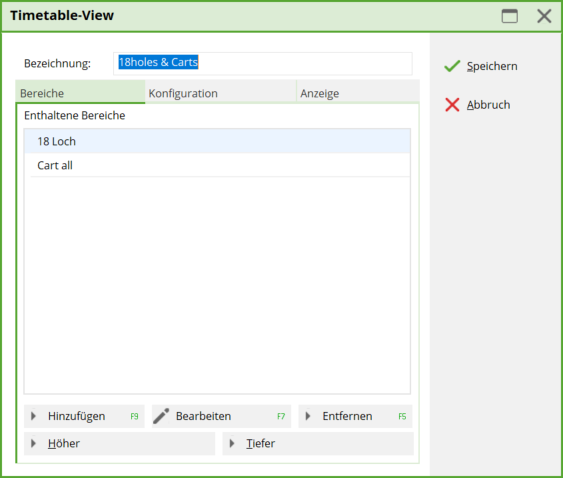Move area down with Tiefer button
Image resolution: width=563 pixels, height=478 pixels.
pos(318,444)
